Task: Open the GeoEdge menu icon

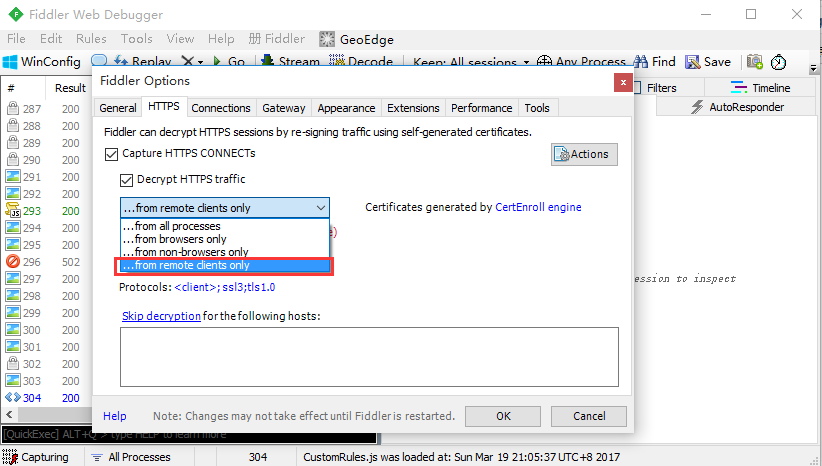Action: pos(327,39)
